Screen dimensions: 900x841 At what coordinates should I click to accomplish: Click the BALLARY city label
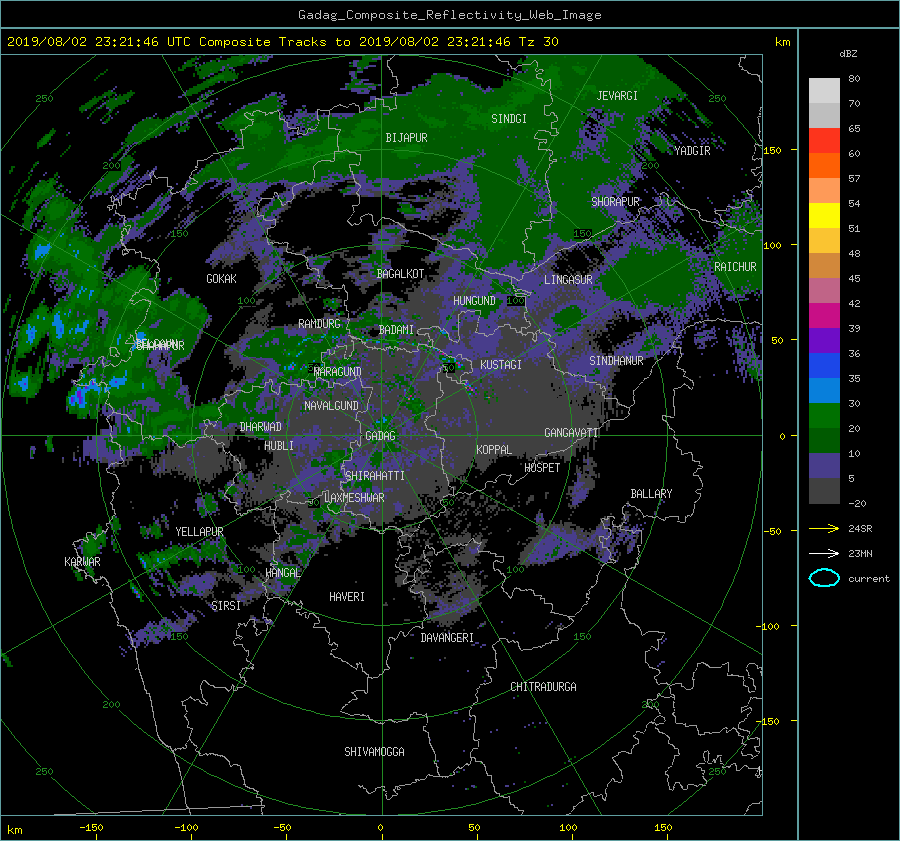[x=651, y=494]
